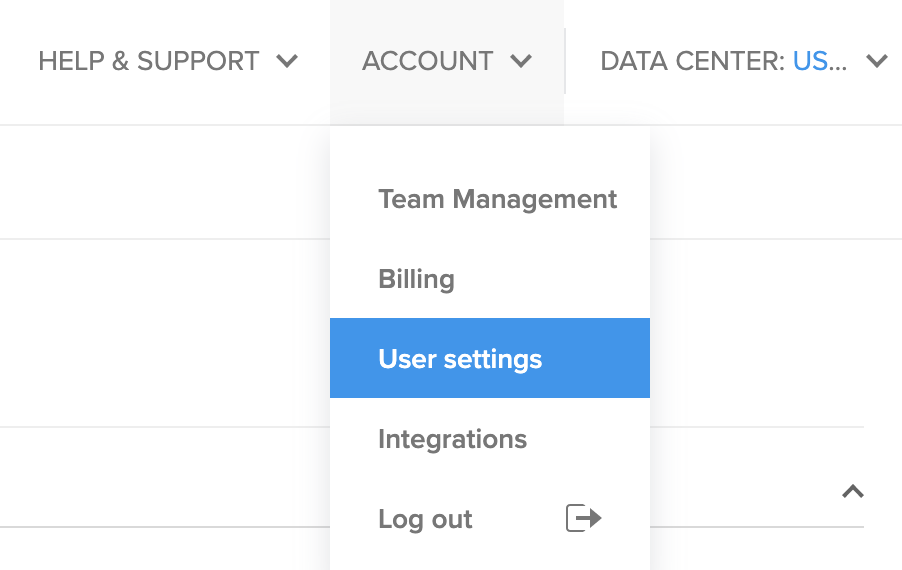Click the Log out menu entry
Screen dimensions: 902x570
coord(490,519)
